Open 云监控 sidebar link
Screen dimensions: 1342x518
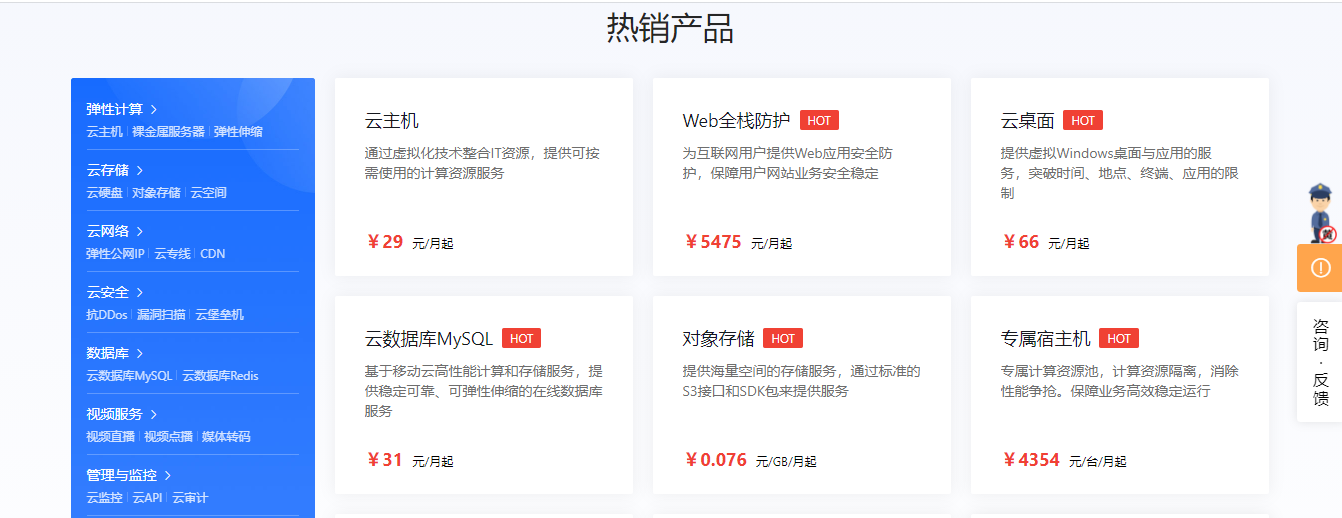pyautogui.click(x=104, y=497)
